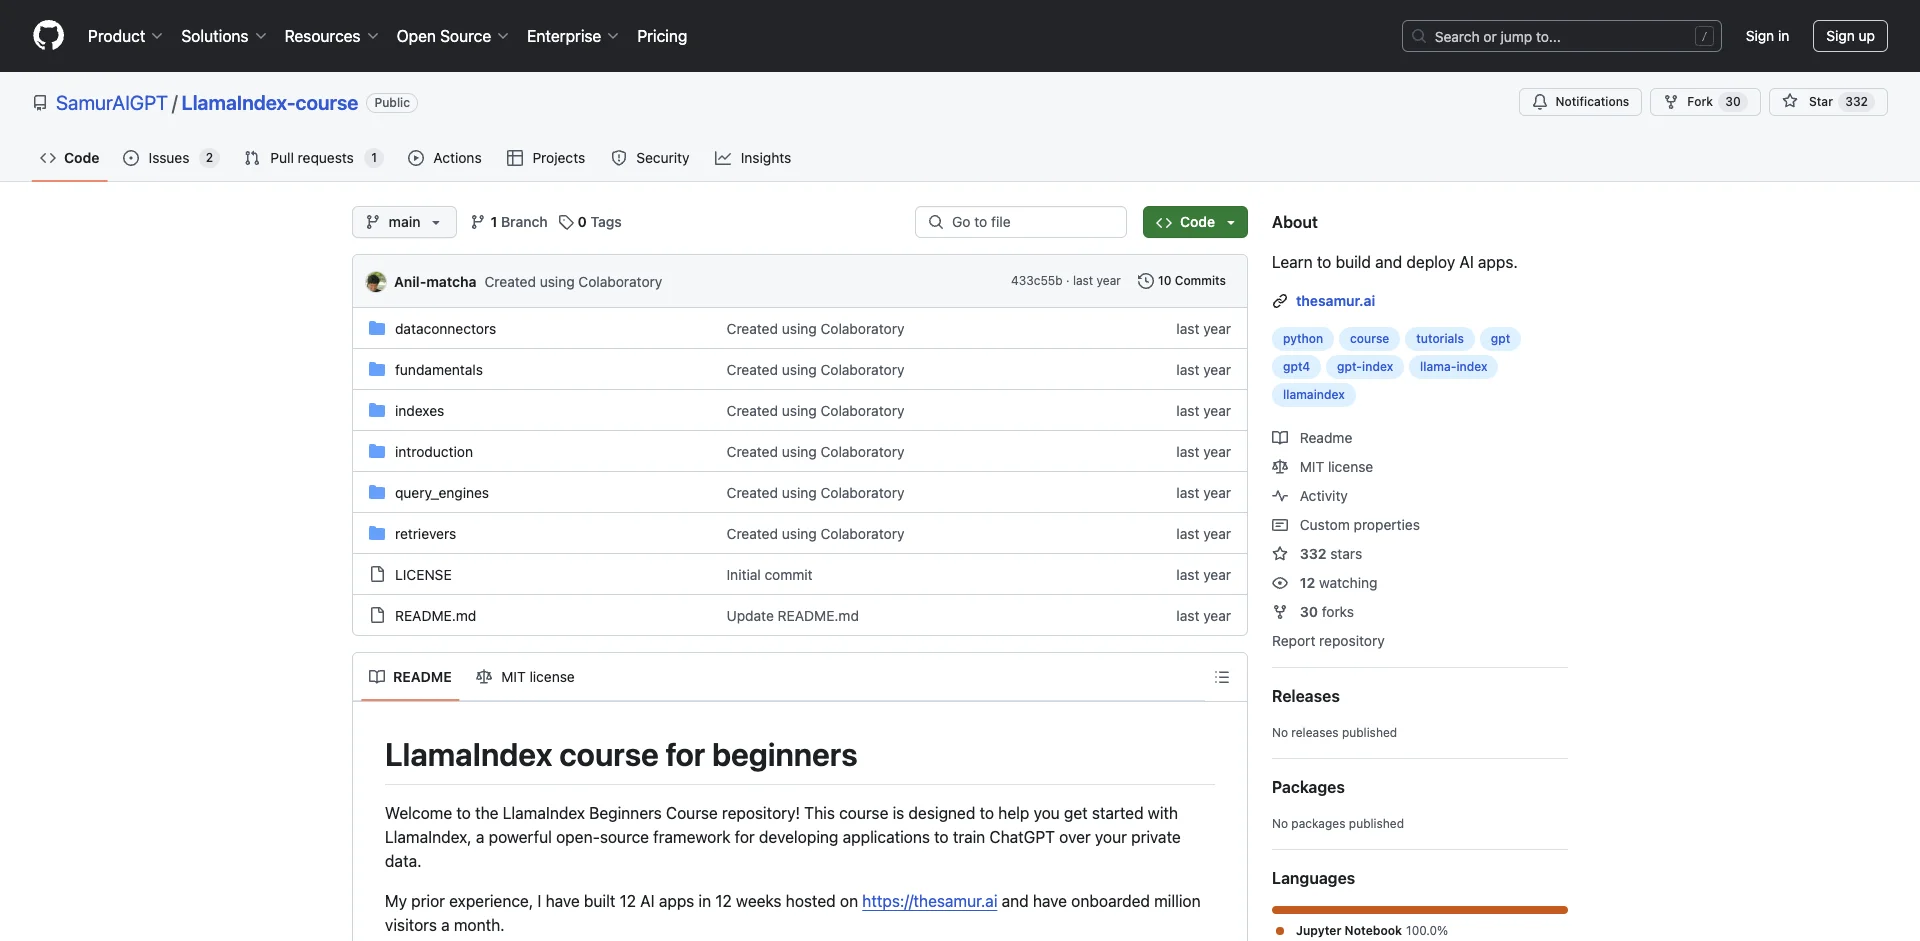Select the Security tab
Screen dimensions: 1920x941
[650, 158]
